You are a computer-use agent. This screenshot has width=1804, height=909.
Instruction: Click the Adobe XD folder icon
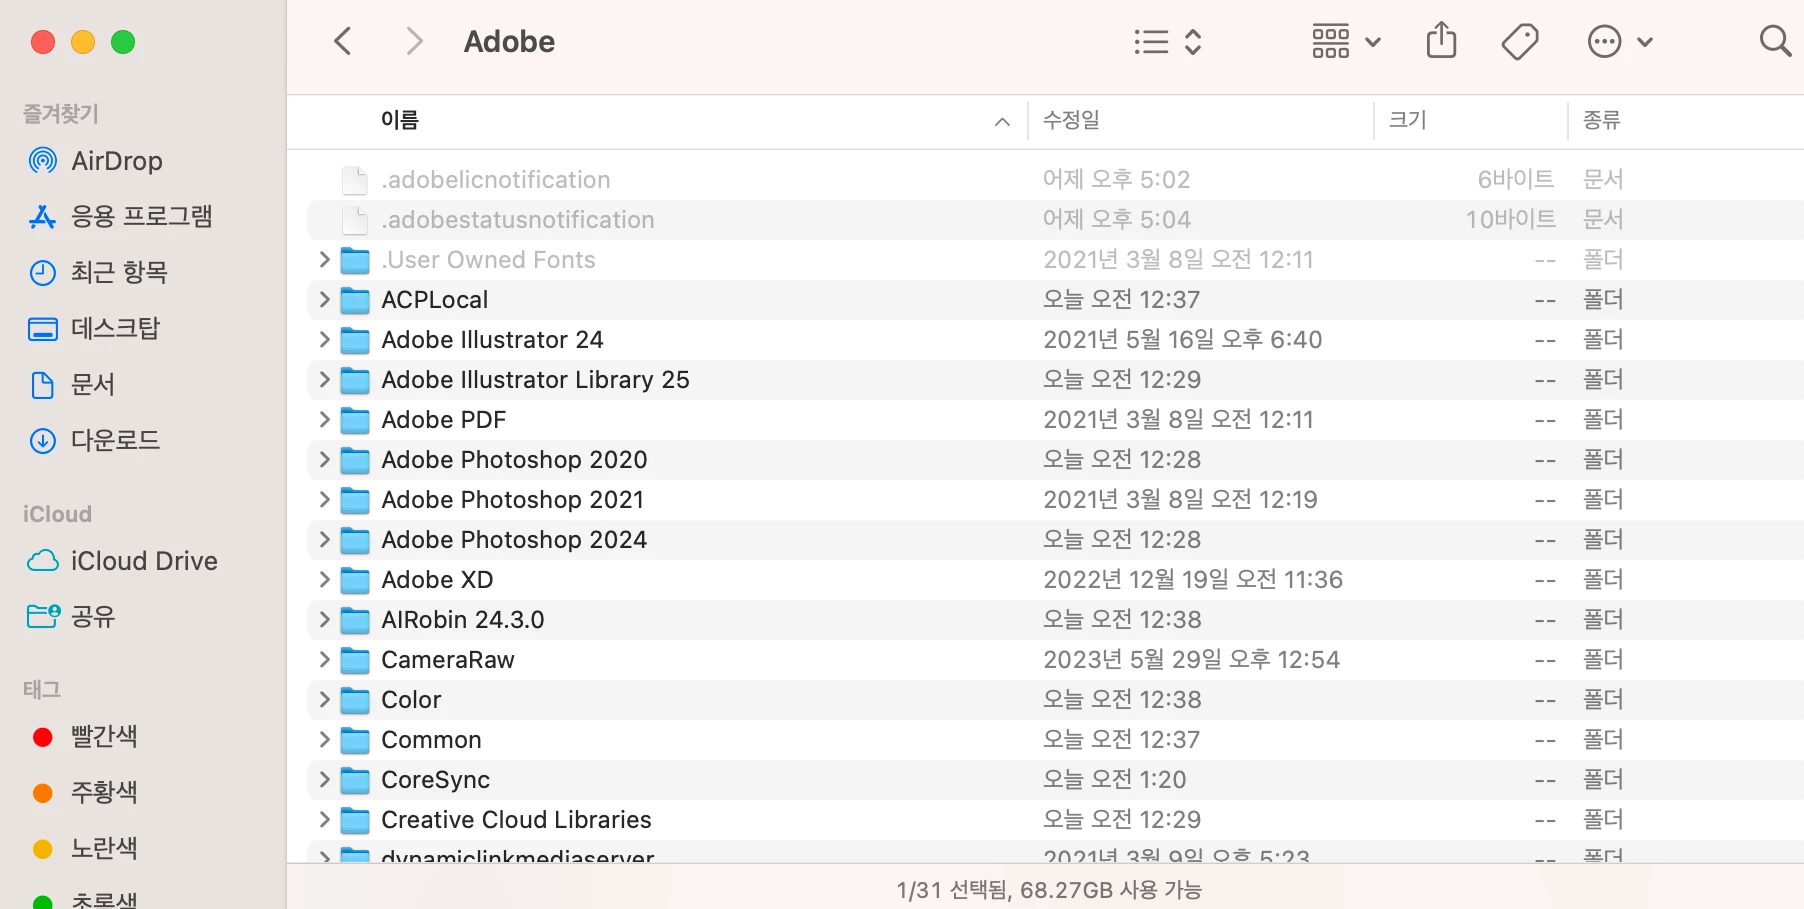pos(355,580)
